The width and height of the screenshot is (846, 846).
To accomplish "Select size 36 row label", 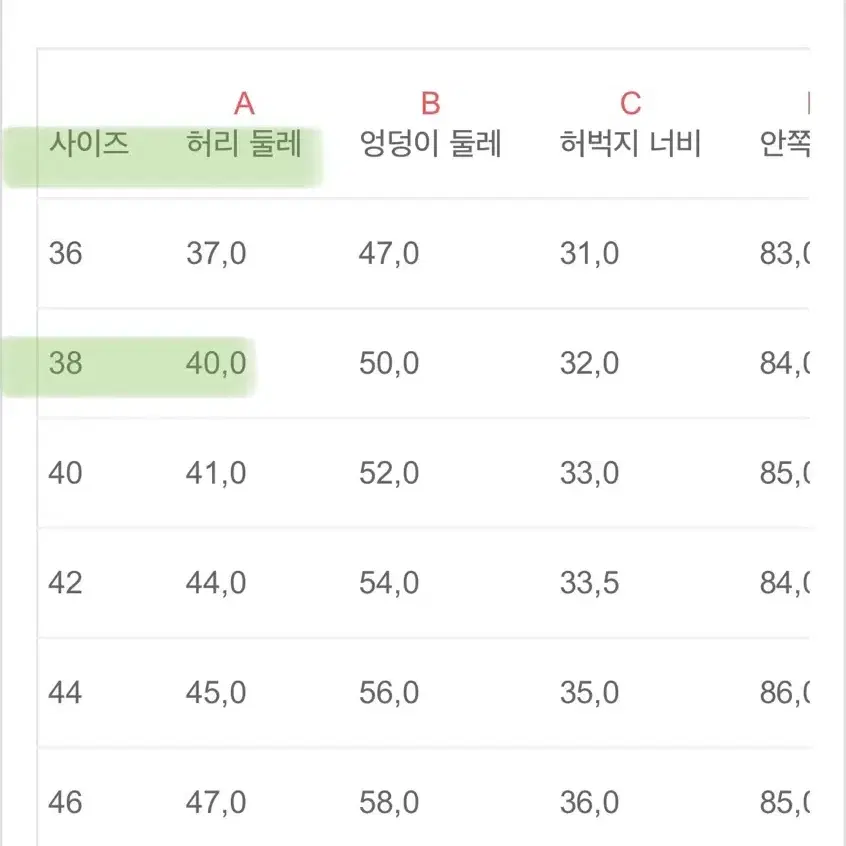I will point(65,253).
